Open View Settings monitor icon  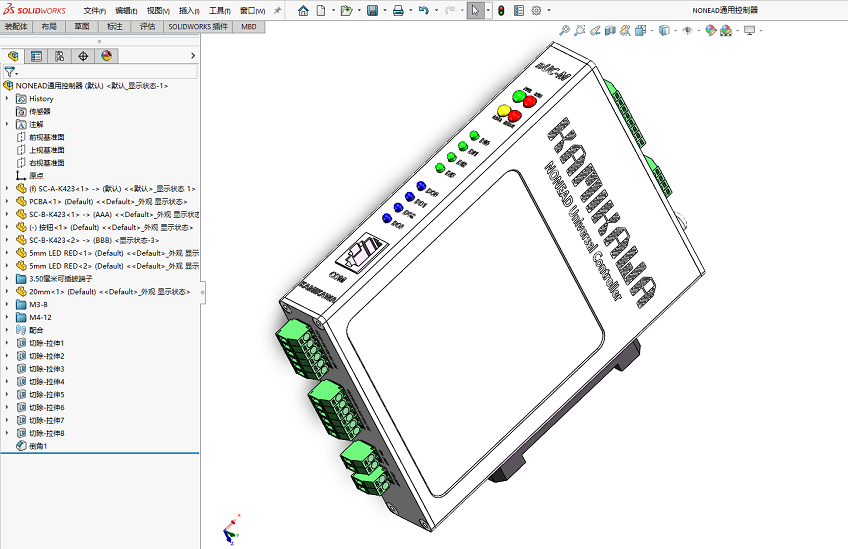click(750, 30)
